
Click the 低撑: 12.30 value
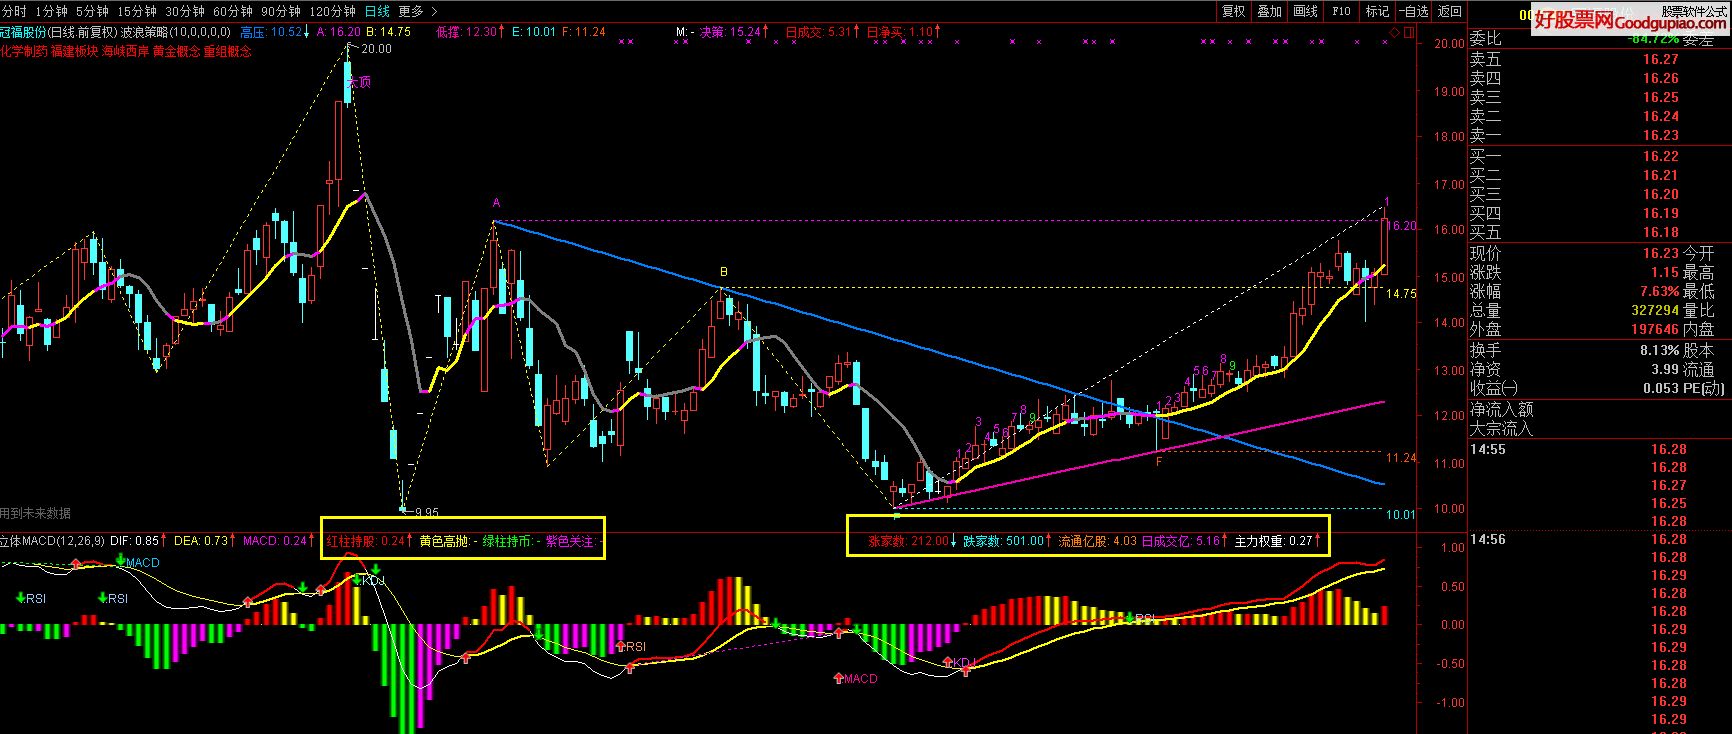[x=470, y=32]
